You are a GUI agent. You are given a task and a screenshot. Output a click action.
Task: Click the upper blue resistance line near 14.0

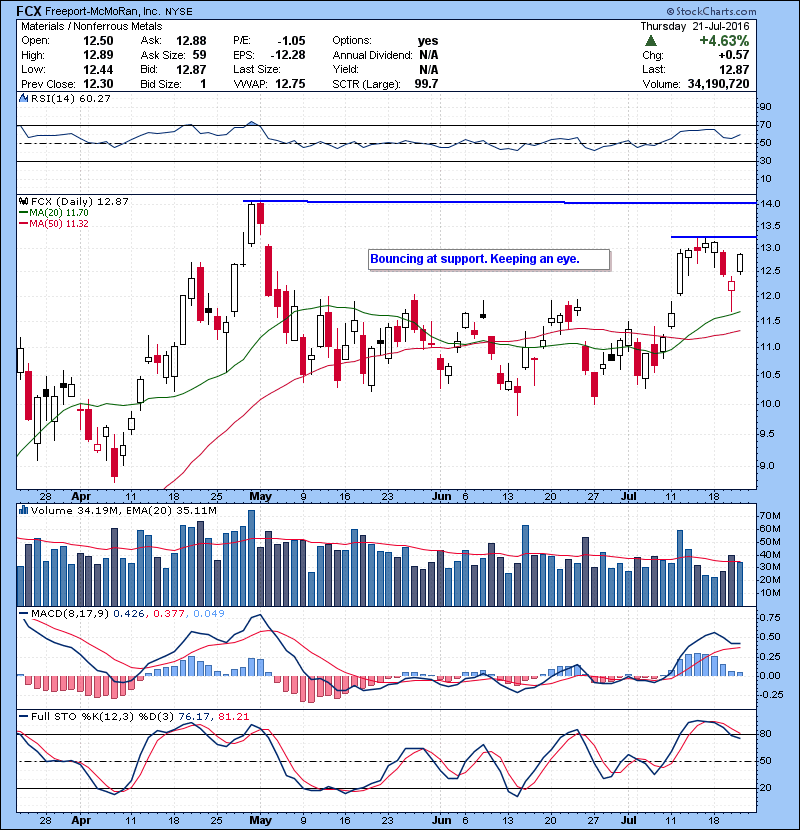pyautogui.click(x=499, y=202)
